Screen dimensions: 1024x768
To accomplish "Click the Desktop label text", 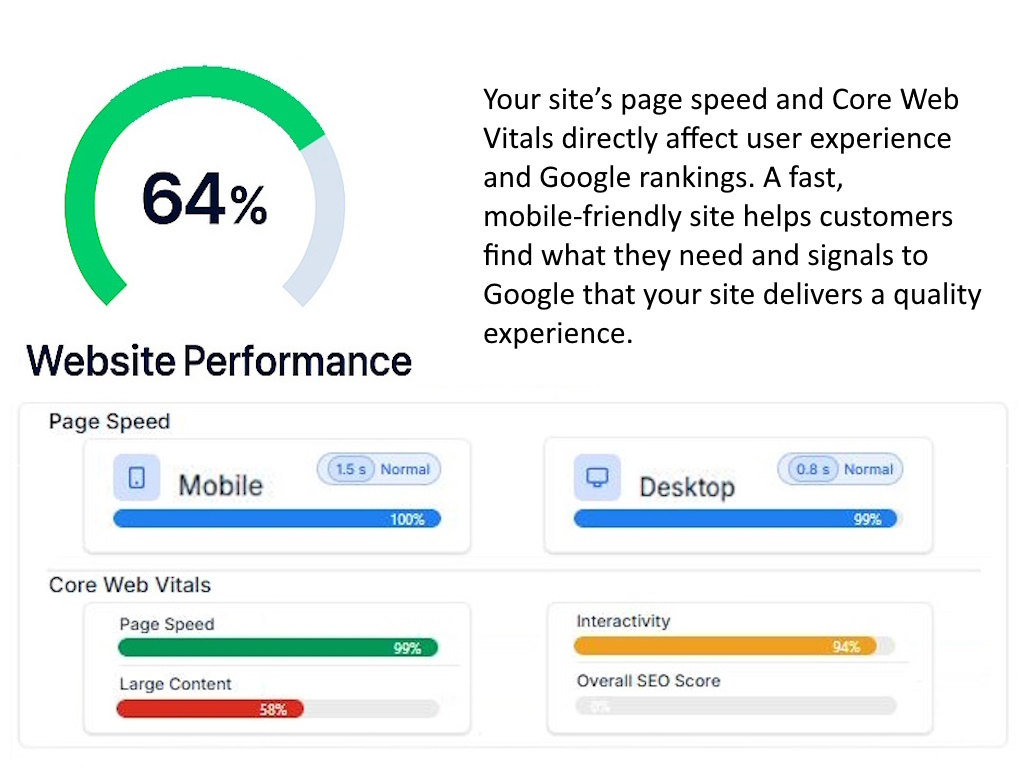I will click(x=688, y=487).
